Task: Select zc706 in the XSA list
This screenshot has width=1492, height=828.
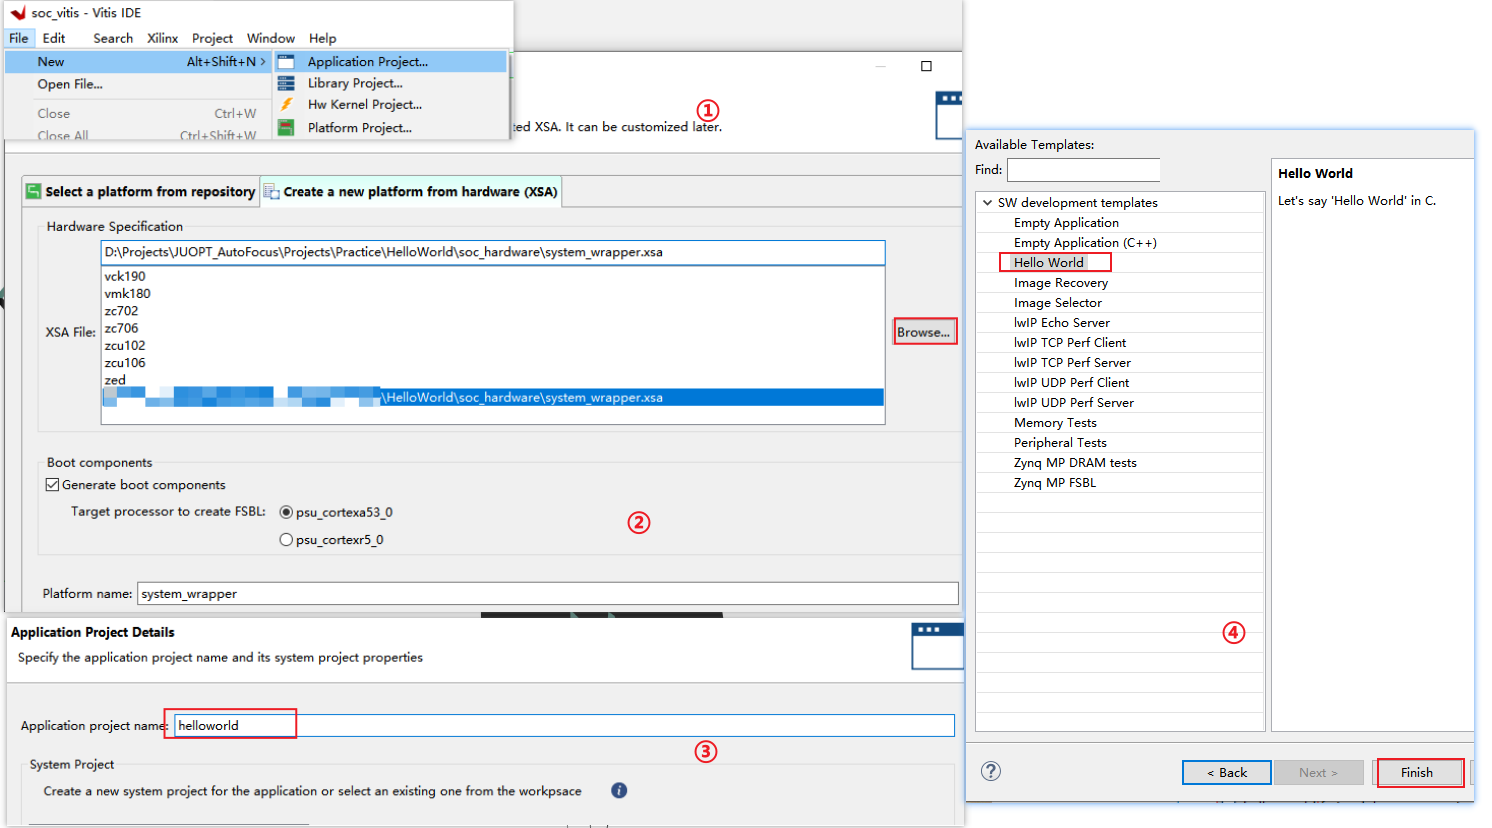Action: click(x=121, y=328)
